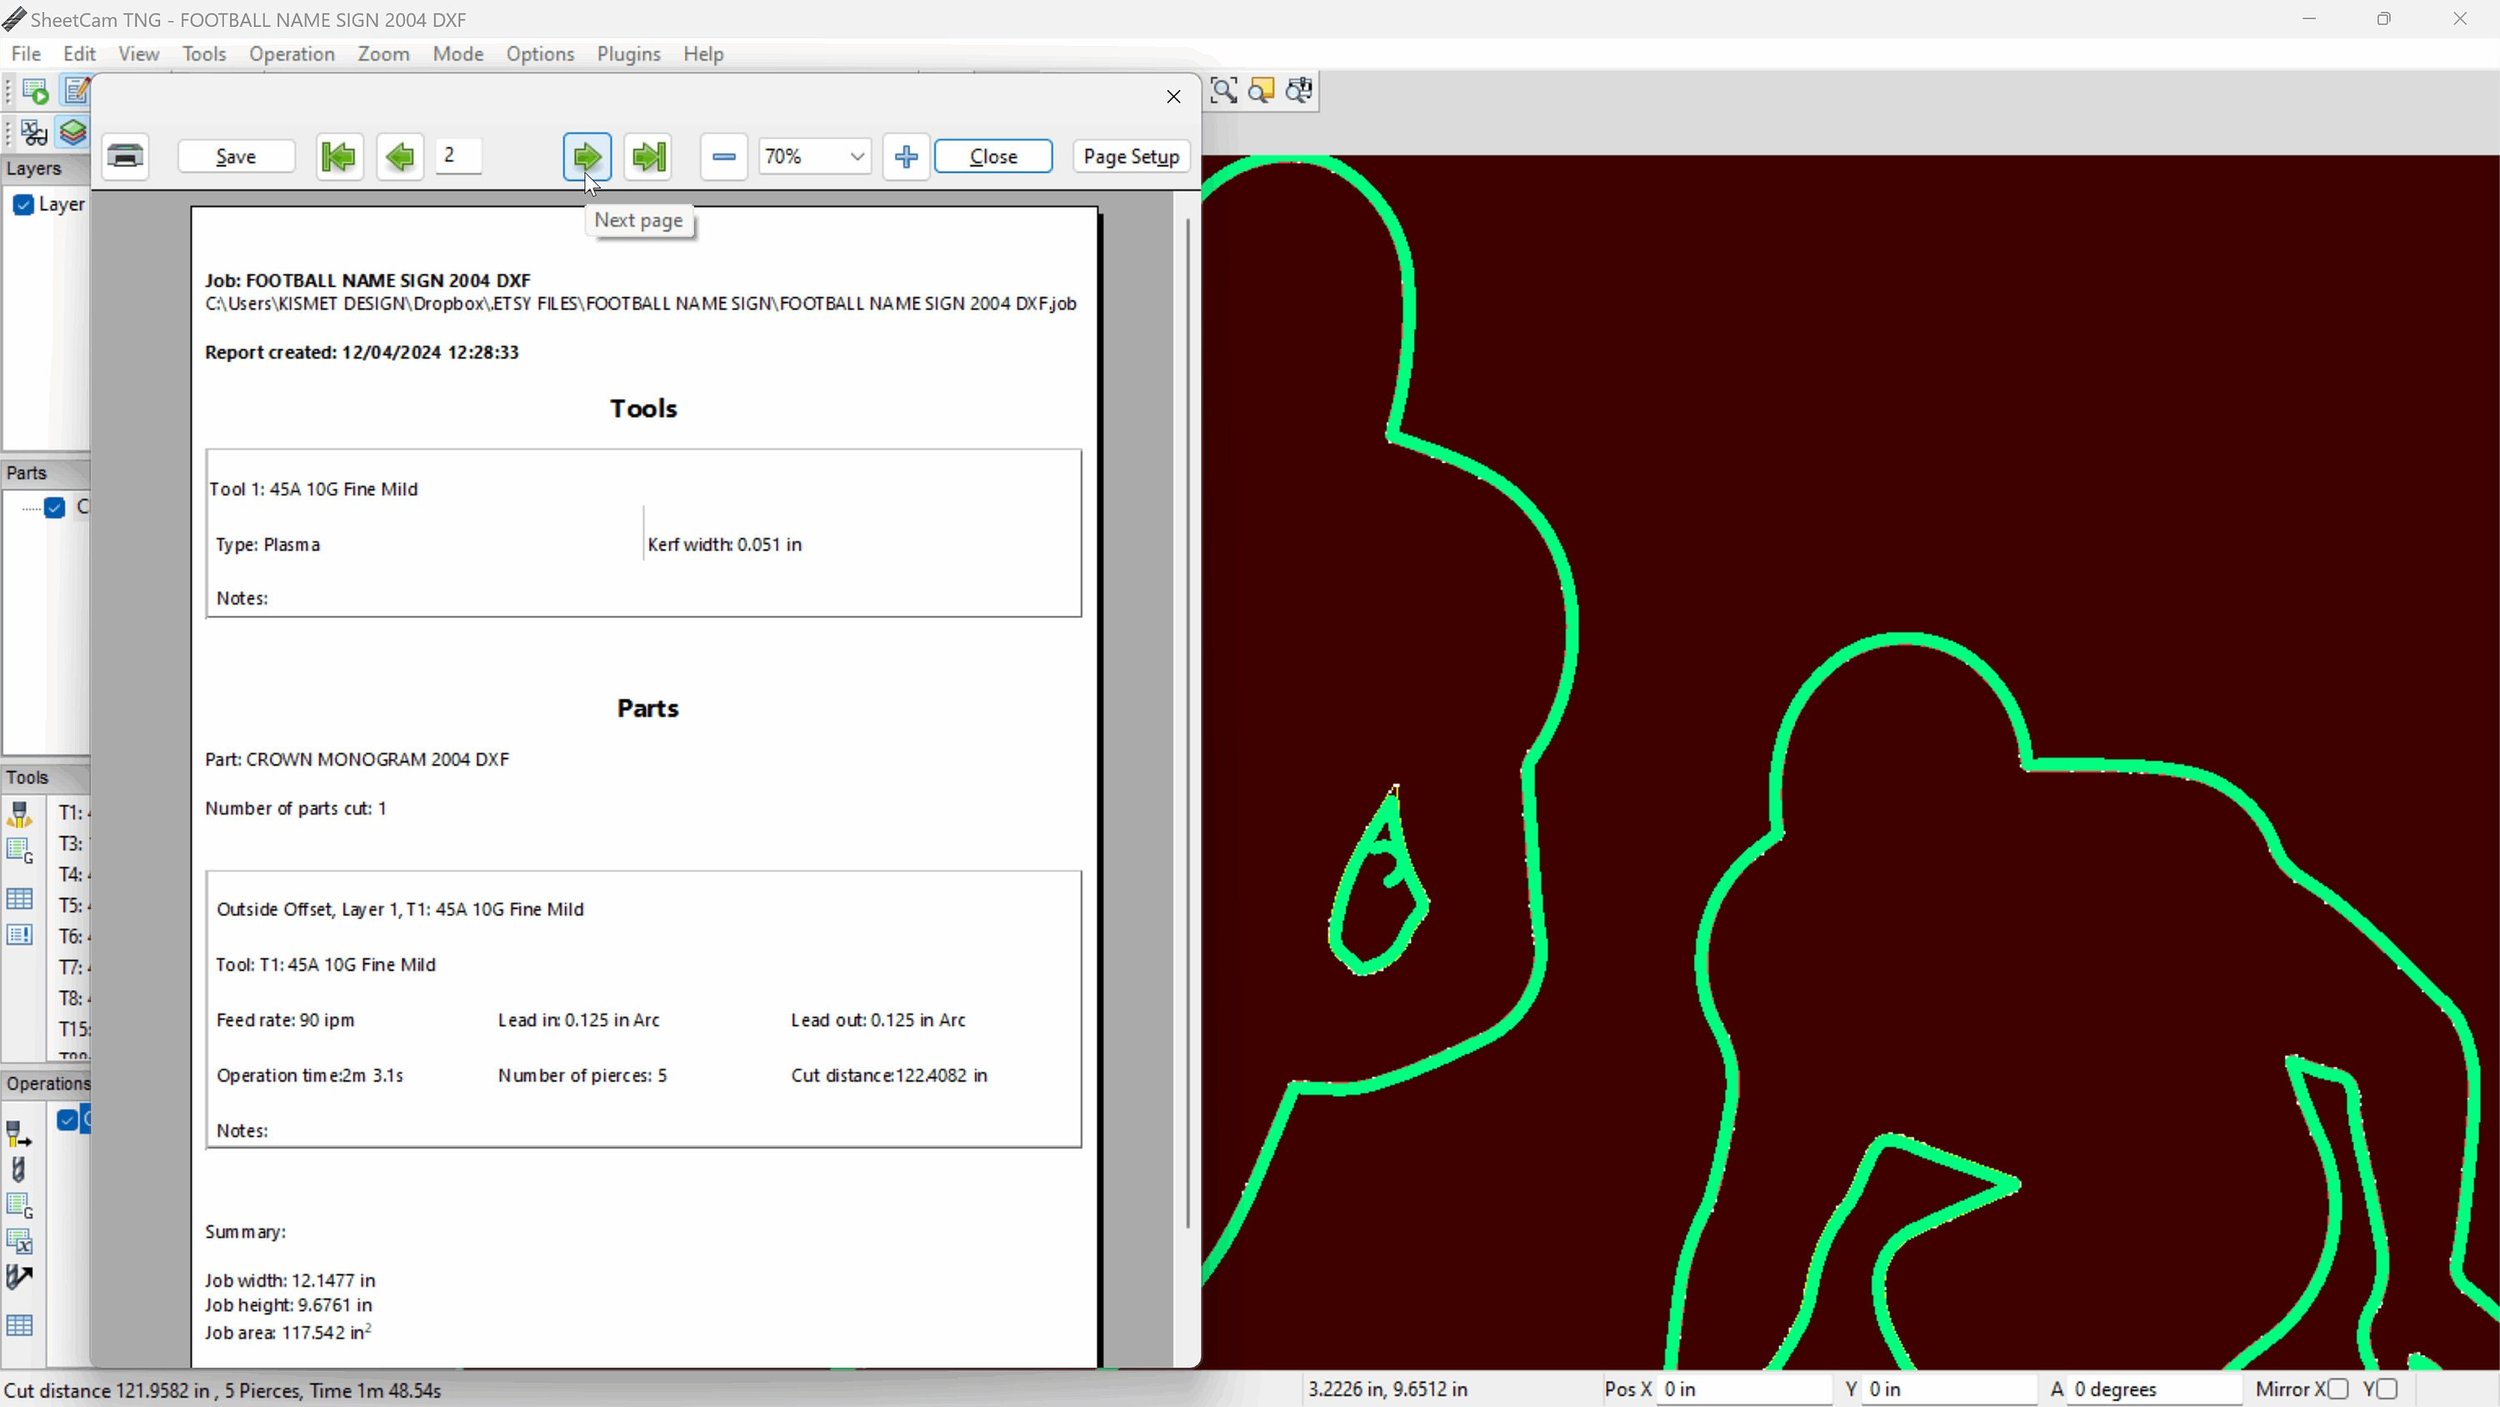The width and height of the screenshot is (2500, 1407).
Task: Select tool T7 in Tools list
Action: click(x=72, y=967)
